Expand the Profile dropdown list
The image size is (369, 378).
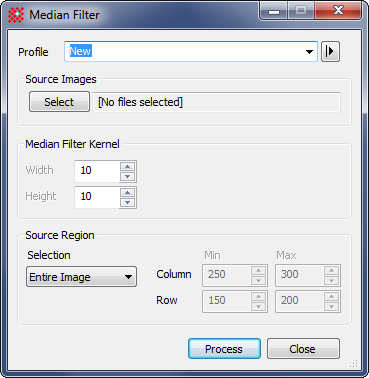click(309, 52)
